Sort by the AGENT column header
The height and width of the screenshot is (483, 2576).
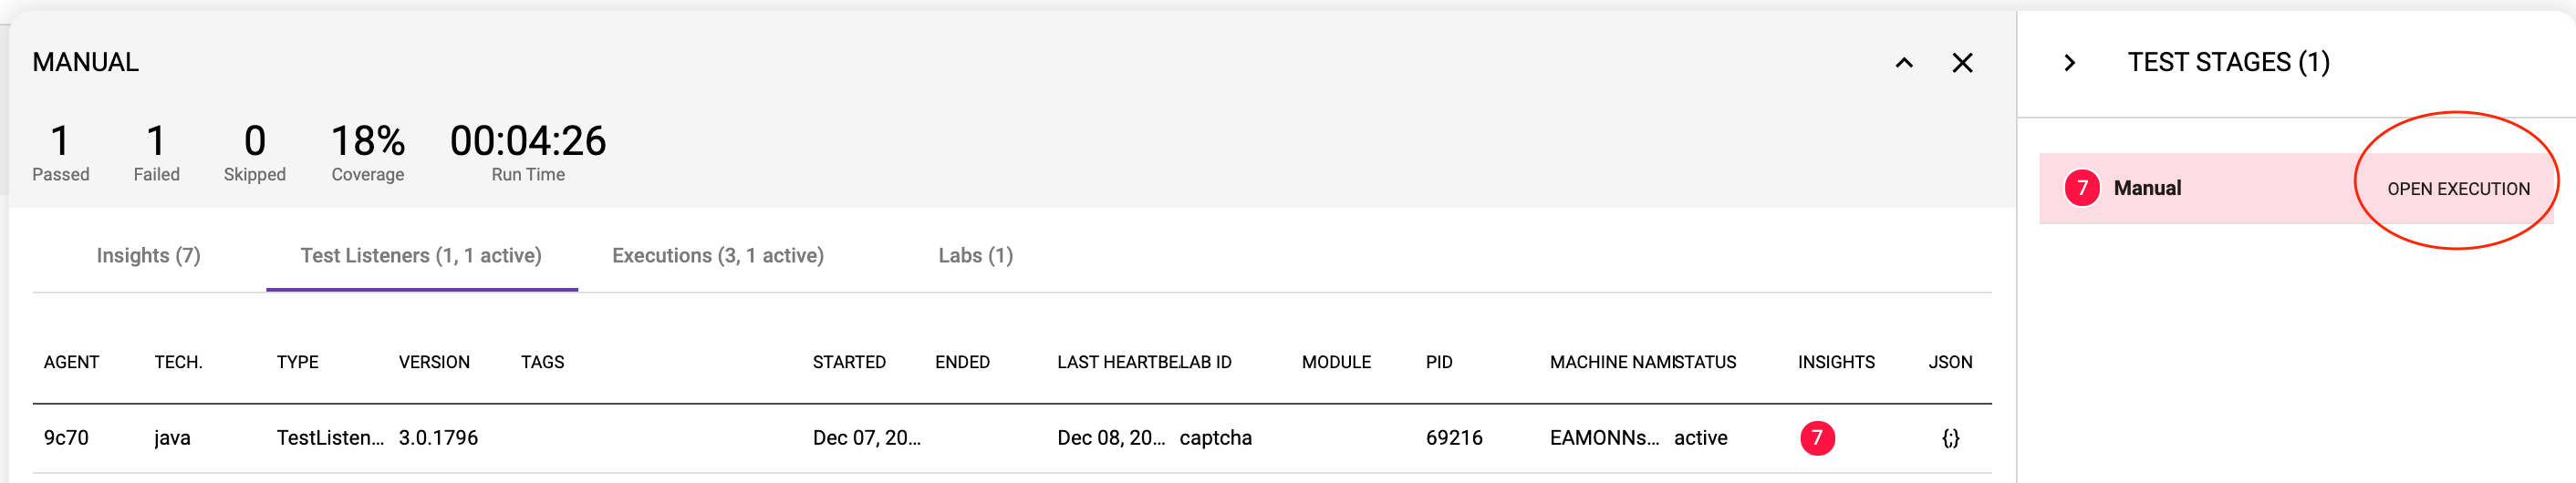tap(71, 362)
